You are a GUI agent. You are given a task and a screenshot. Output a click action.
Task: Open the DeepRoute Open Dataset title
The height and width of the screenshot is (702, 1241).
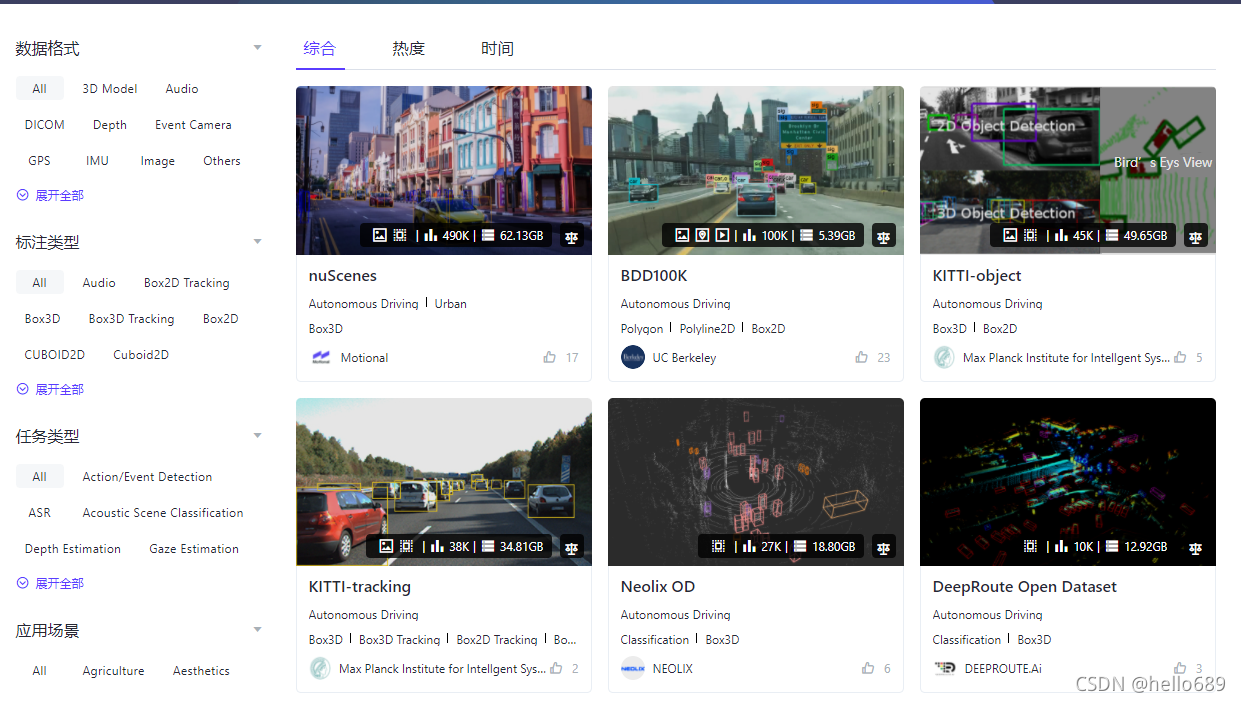(x=1025, y=586)
